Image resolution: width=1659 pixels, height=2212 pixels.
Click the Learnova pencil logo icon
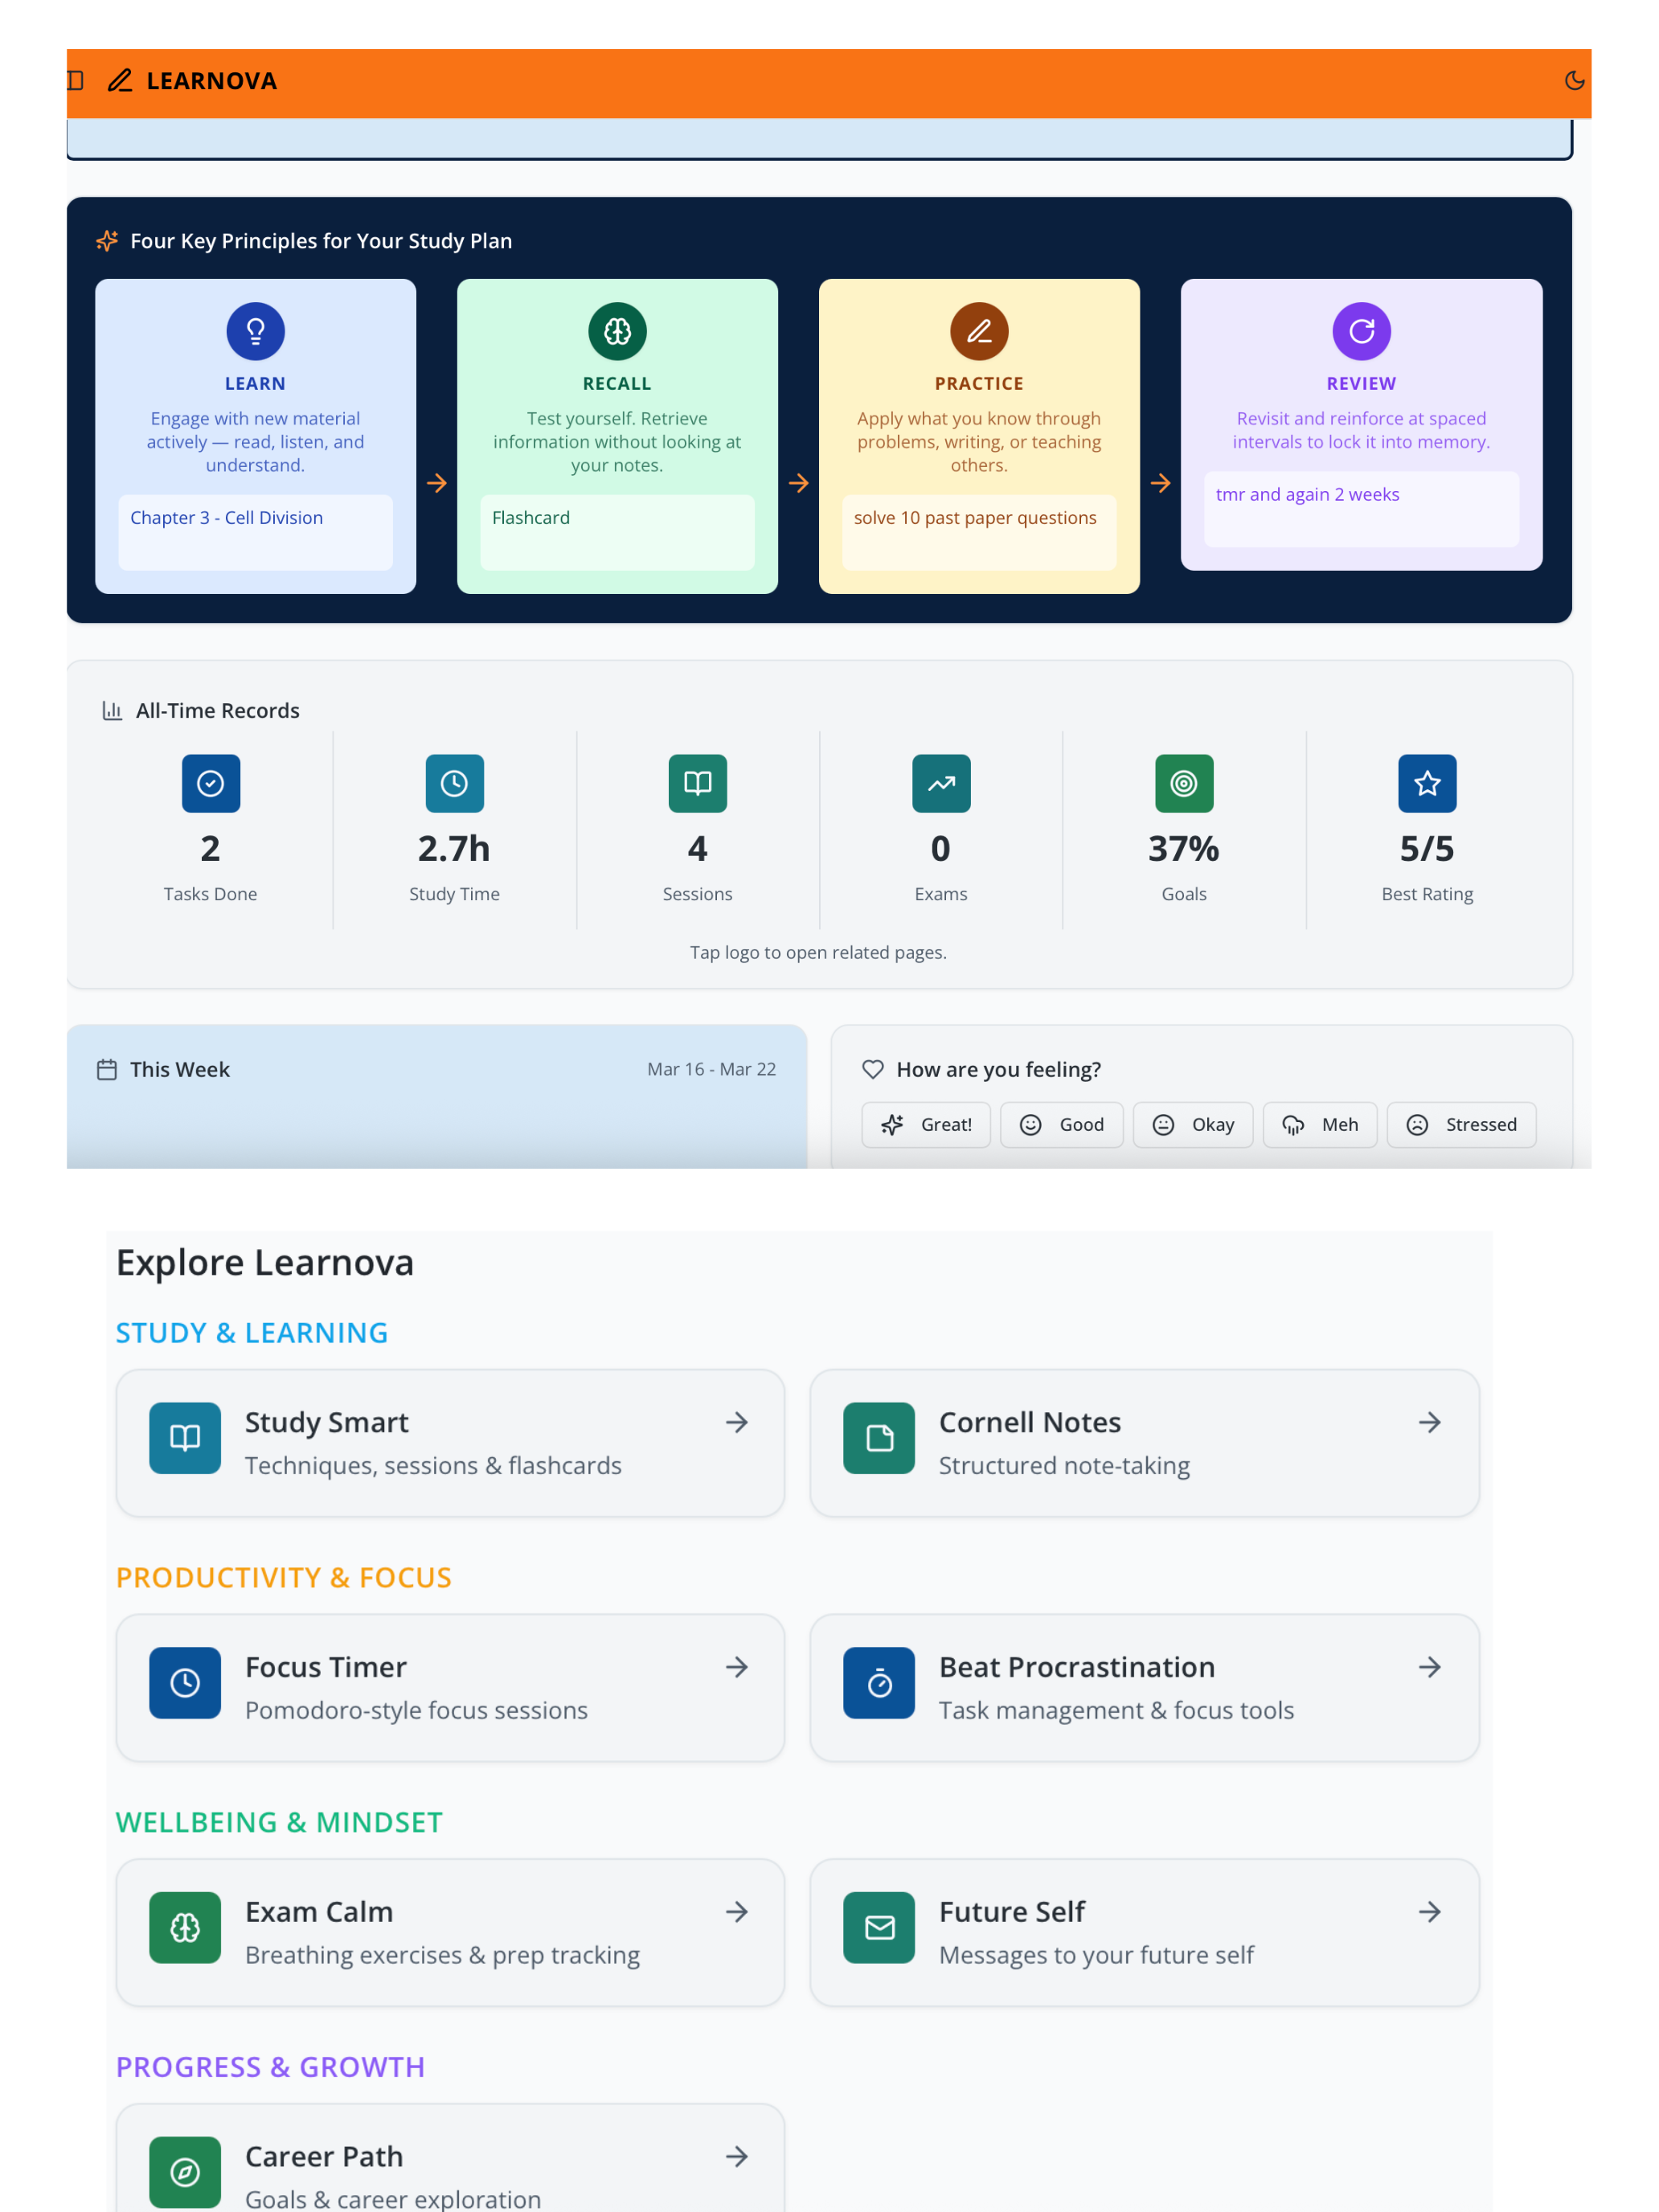120,80
